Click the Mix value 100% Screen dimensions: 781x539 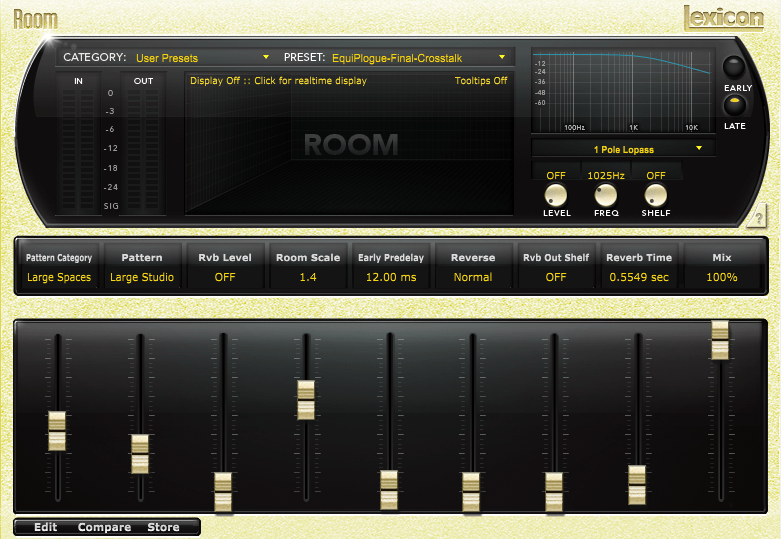click(x=722, y=277)
